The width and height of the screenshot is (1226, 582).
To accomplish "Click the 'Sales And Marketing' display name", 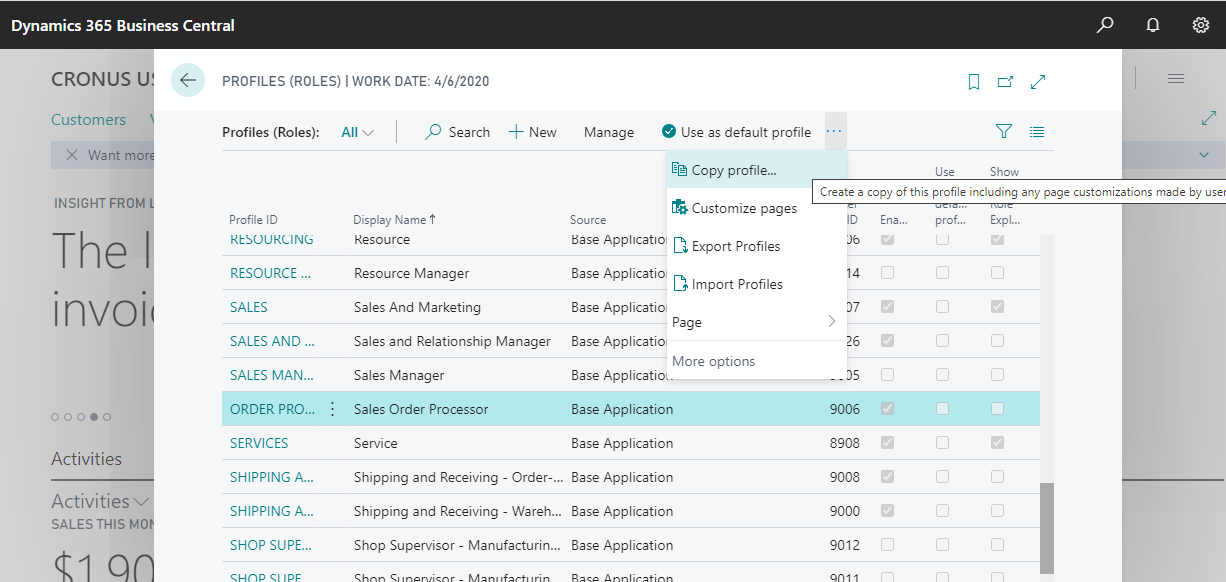I will pos(417,307).
